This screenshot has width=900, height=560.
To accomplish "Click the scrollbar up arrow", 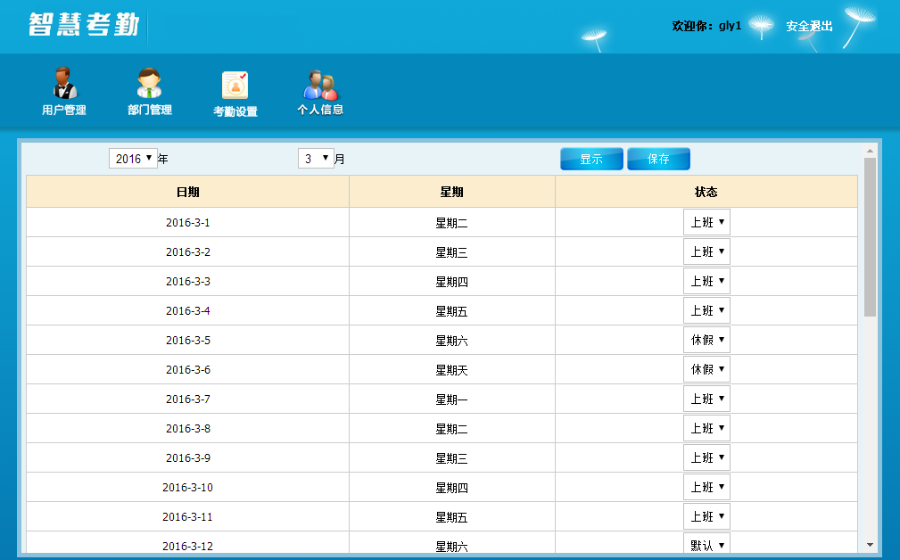I will click(870, 151).
